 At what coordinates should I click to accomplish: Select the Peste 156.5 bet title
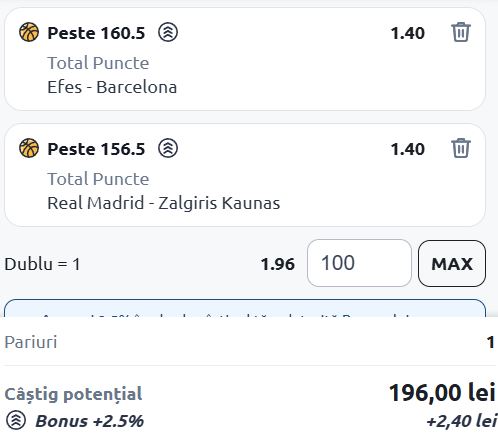[96, 149]
